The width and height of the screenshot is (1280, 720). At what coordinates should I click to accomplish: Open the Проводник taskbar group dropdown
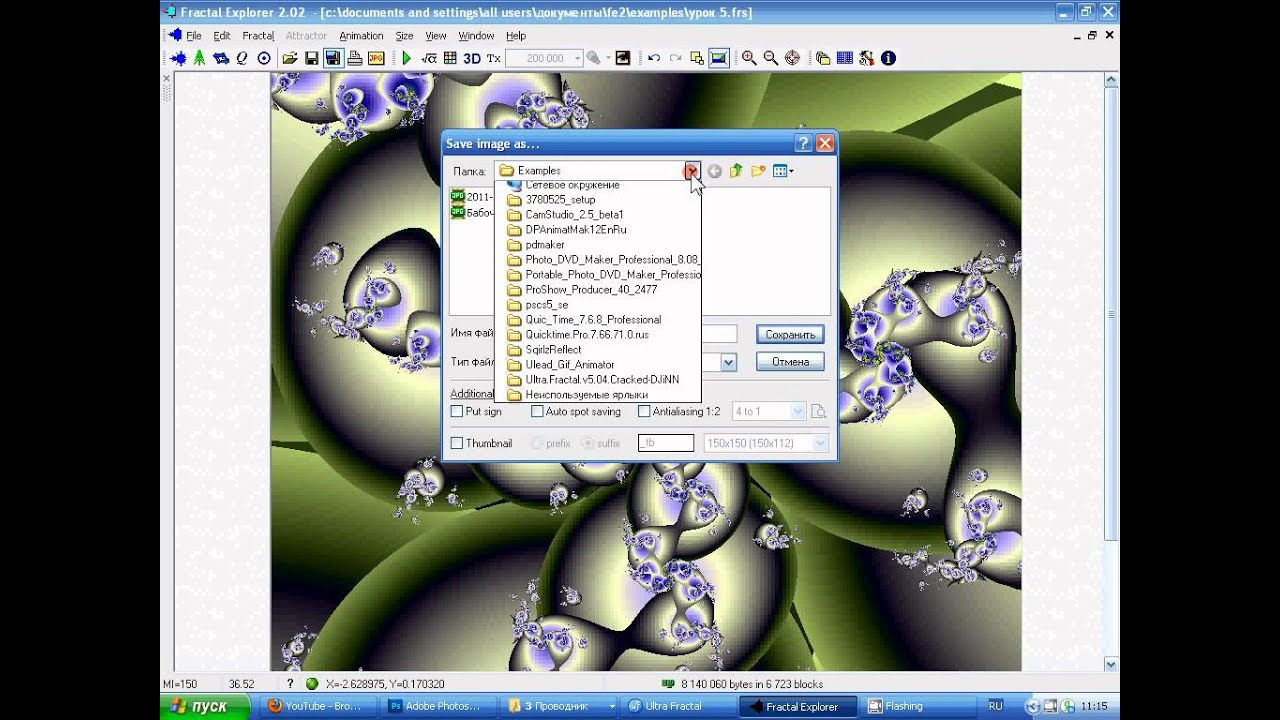point(612,706)
